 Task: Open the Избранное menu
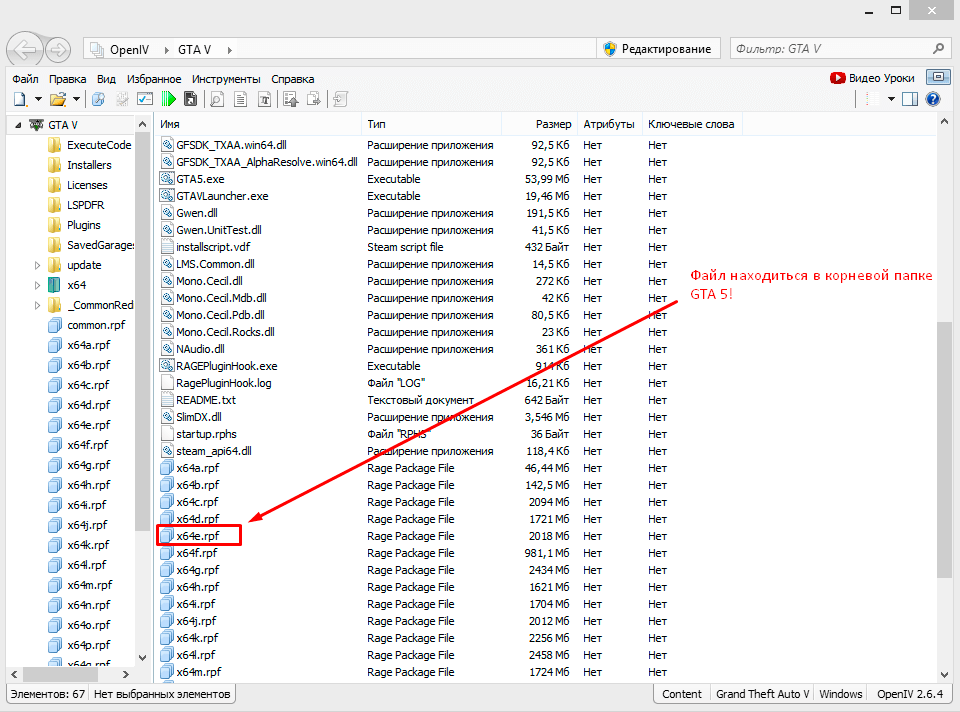point(154,79)
